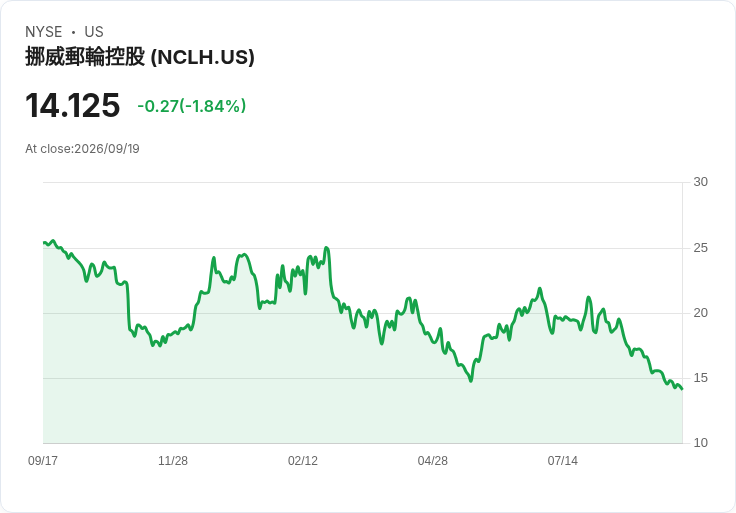
Task: Click the 15 y-axis label
Action: click(700, 377)
